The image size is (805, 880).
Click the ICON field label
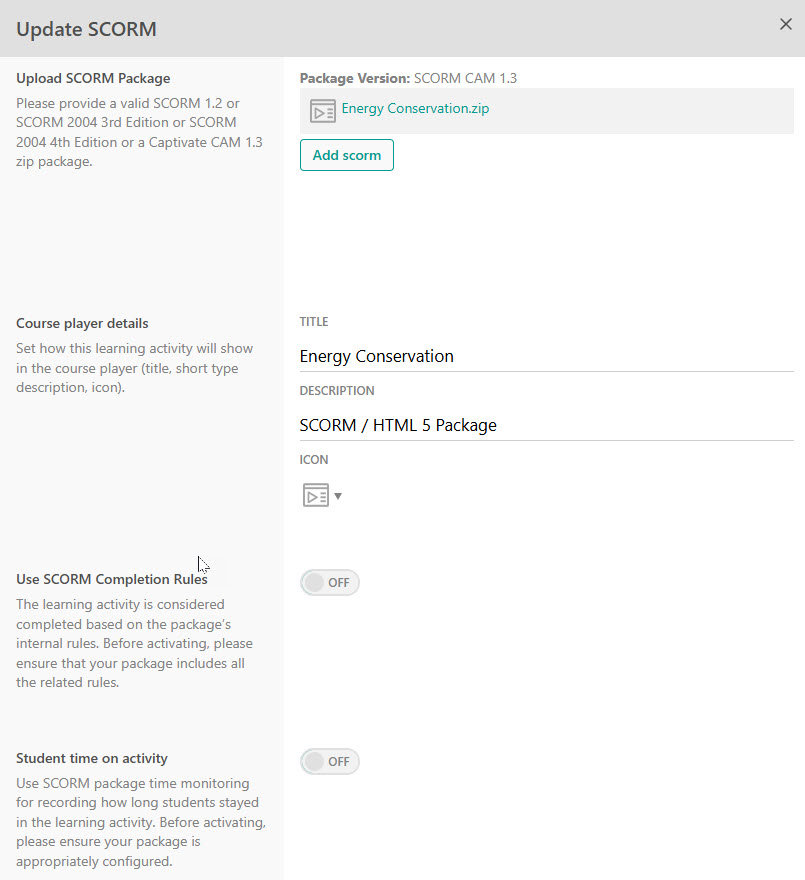(314, 460)
